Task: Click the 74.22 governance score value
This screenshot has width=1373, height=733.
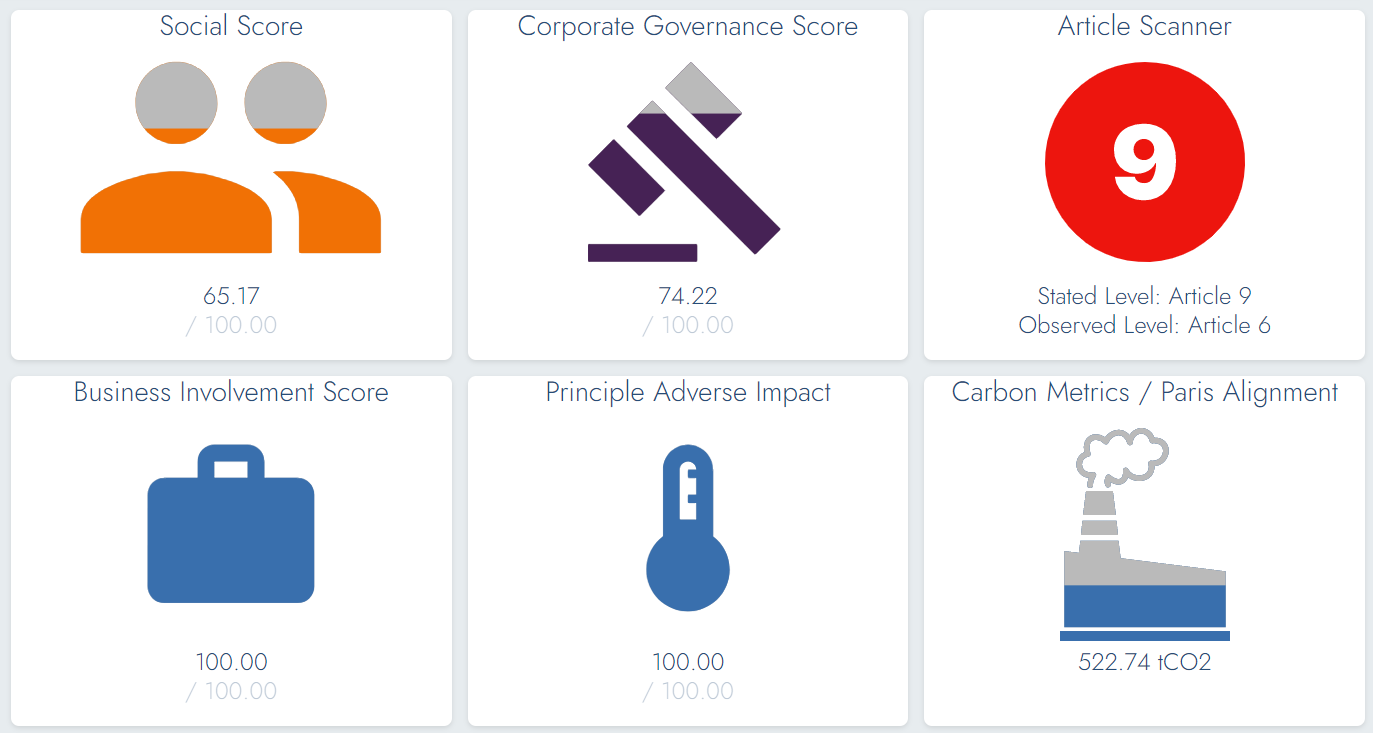Action: point(688,296)
